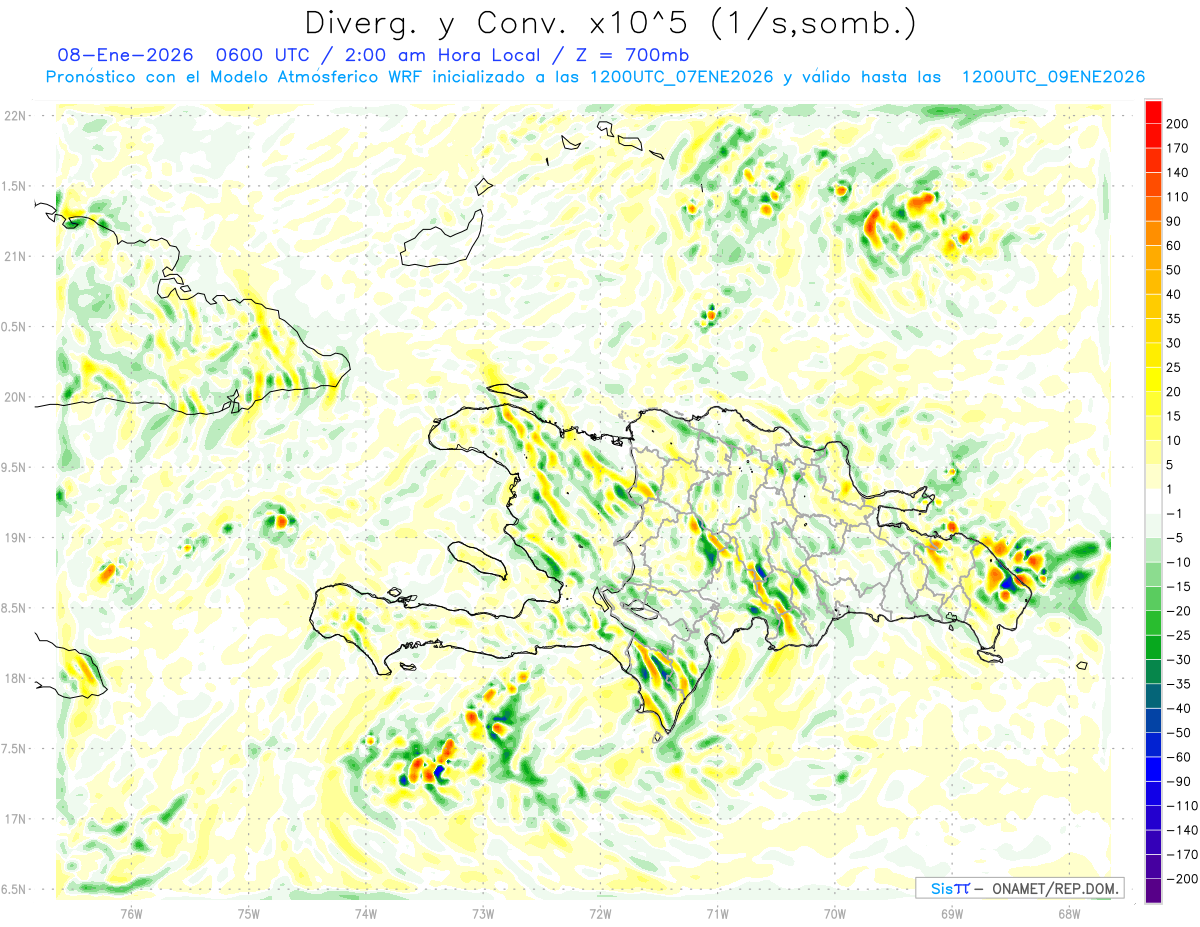
Task: Click the positive '5' scale value
Action: pyautogui.click(x=1171, y=465)
